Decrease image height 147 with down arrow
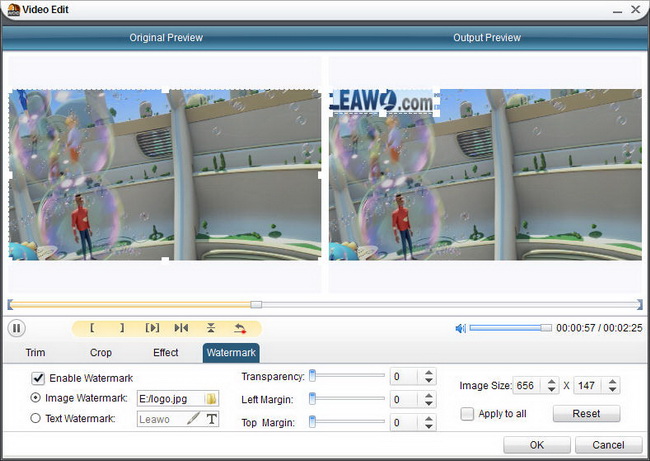This screenshot has width=650, height=461. click(613, 390)
